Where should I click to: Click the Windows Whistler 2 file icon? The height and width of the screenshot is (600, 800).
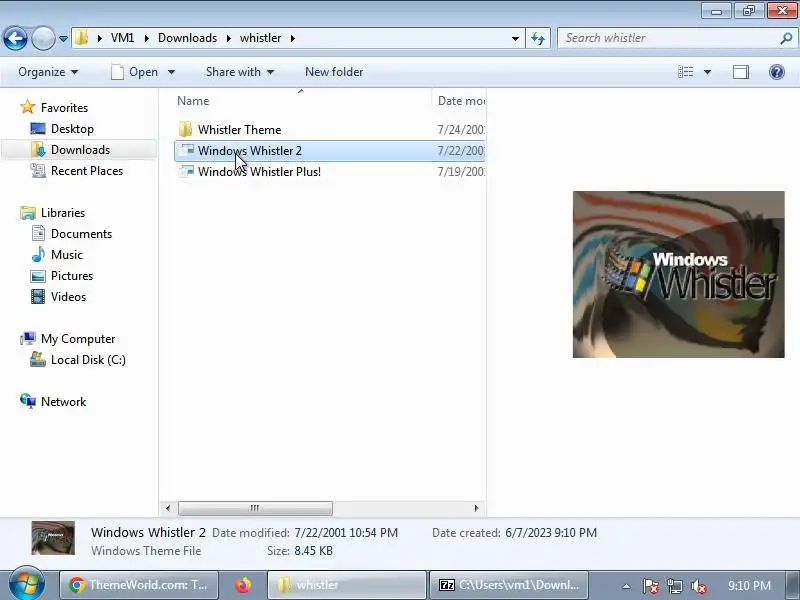click(x=186, y=150)
